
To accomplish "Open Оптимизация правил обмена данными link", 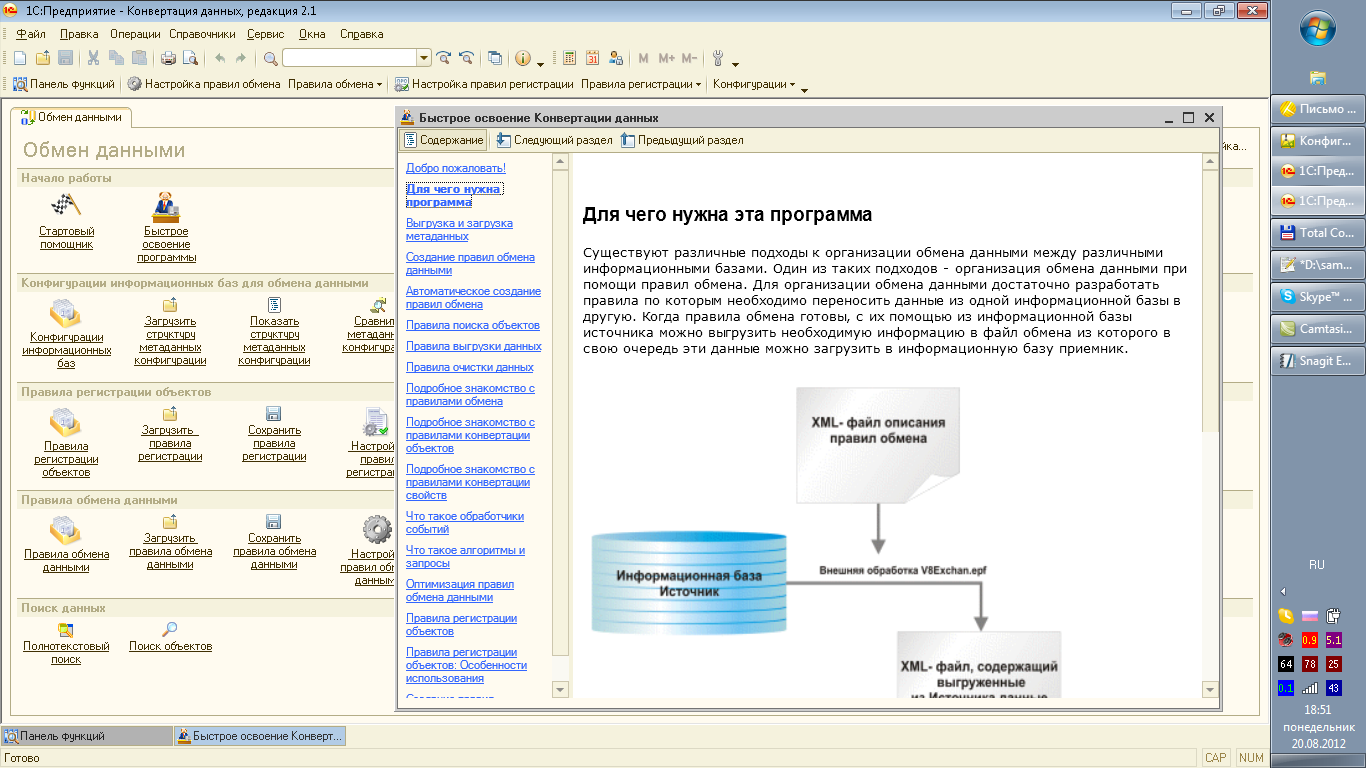I will (460, 590).
